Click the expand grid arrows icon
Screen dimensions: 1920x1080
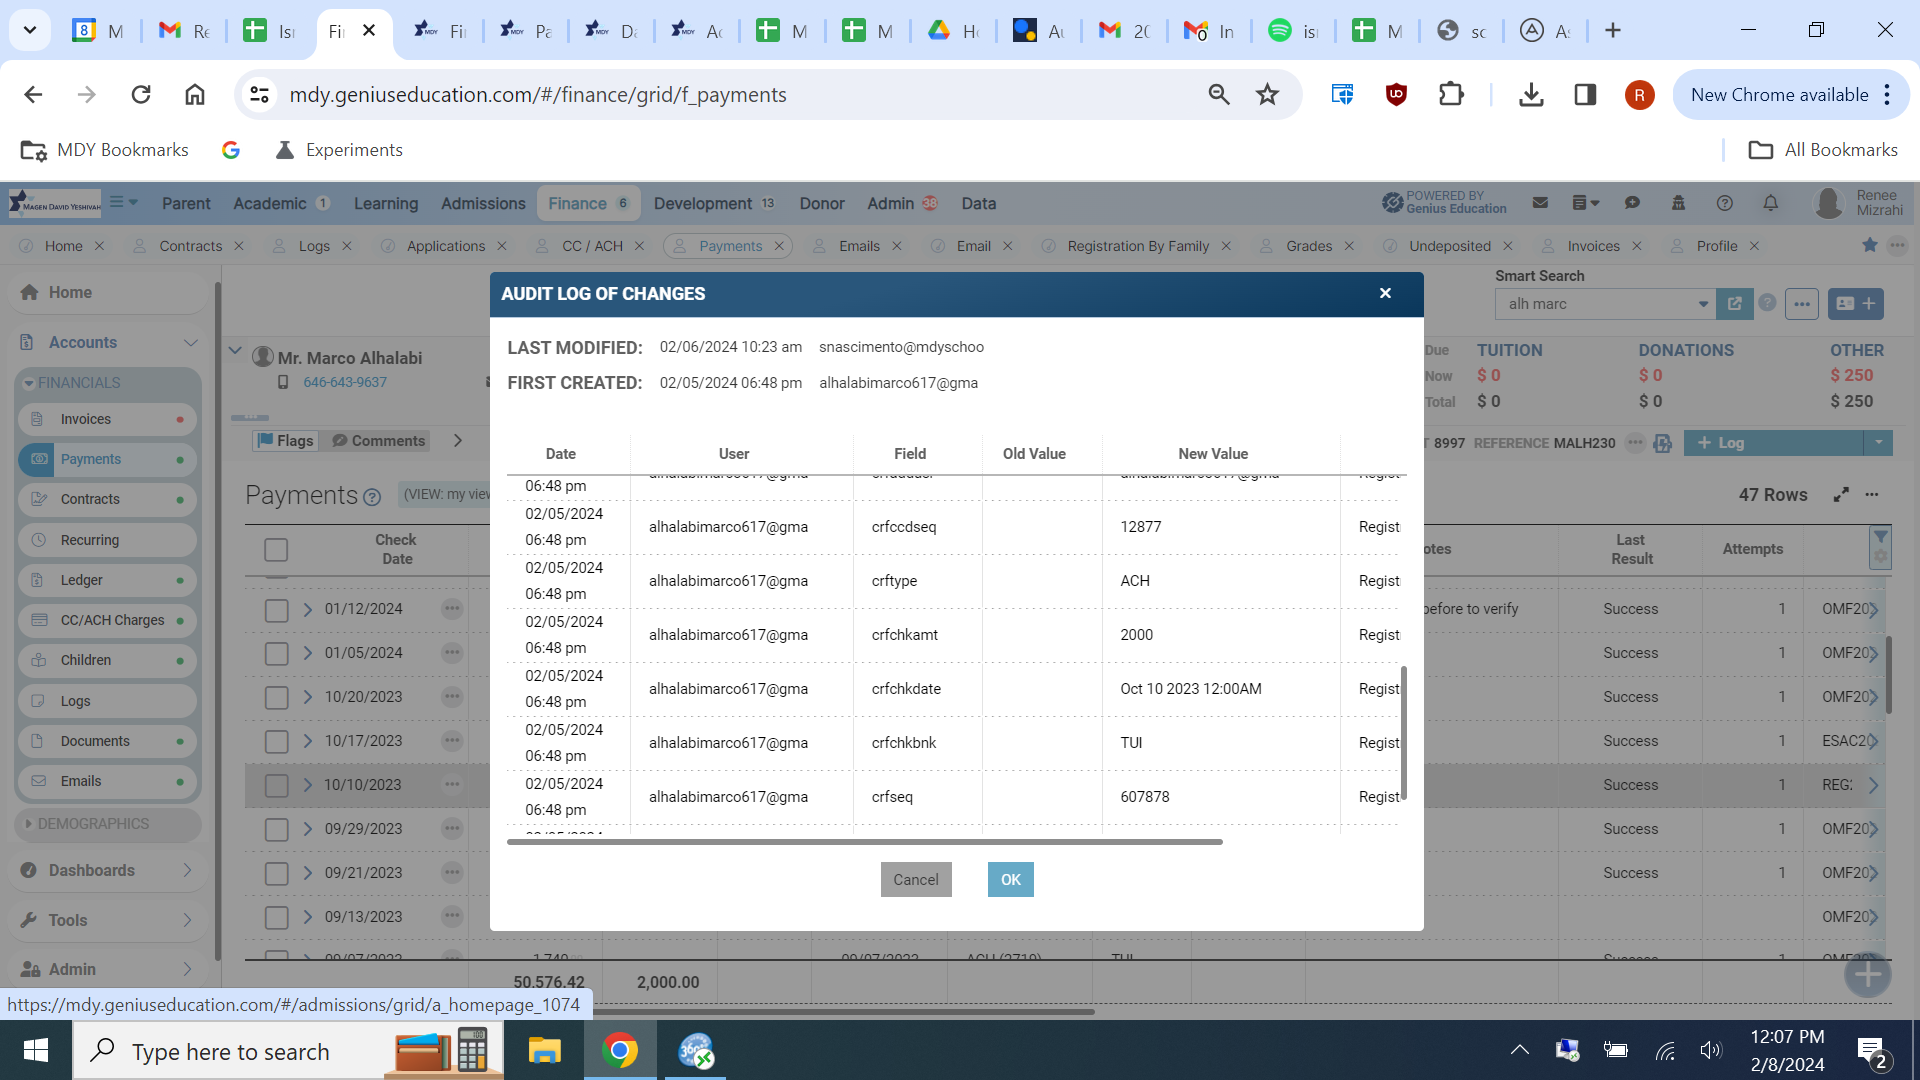[x=1840, y=495]
